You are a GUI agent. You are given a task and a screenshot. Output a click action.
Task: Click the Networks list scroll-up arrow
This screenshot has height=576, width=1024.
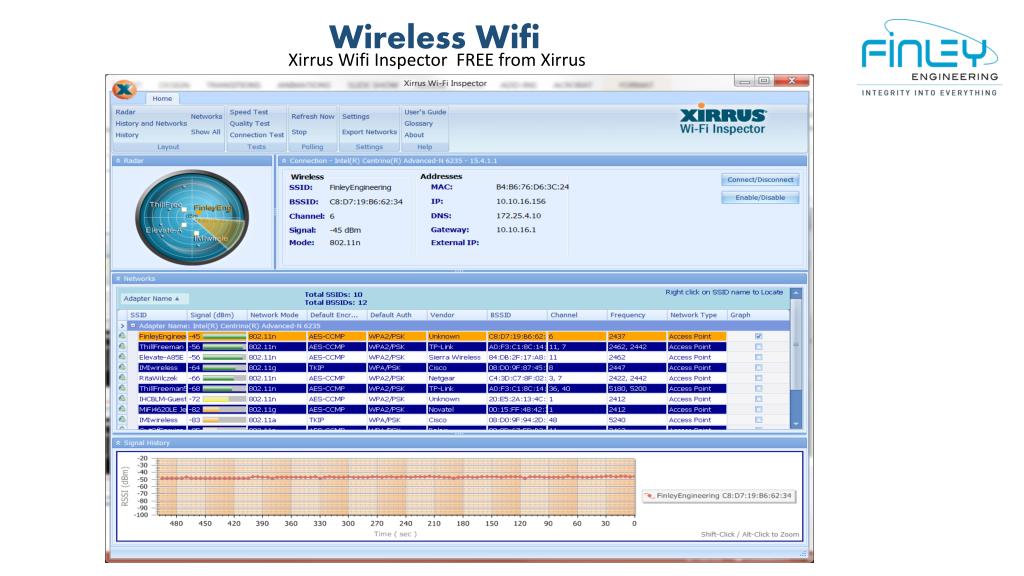(795, 293)
